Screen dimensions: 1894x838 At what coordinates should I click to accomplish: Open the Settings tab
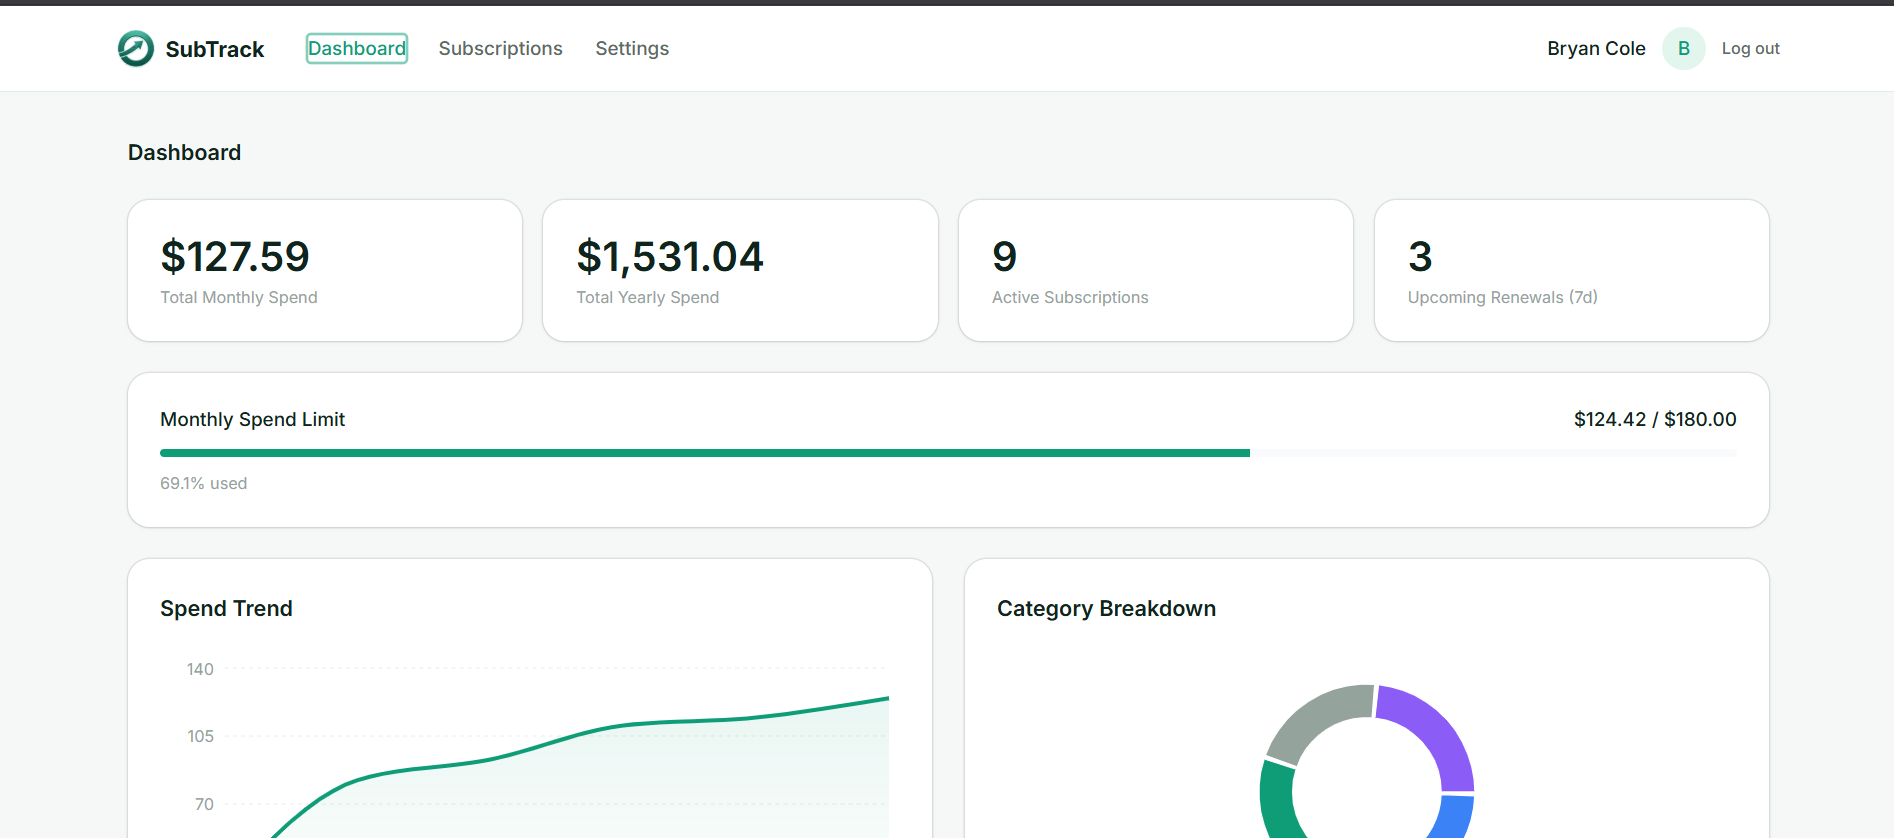pos(632,48)
